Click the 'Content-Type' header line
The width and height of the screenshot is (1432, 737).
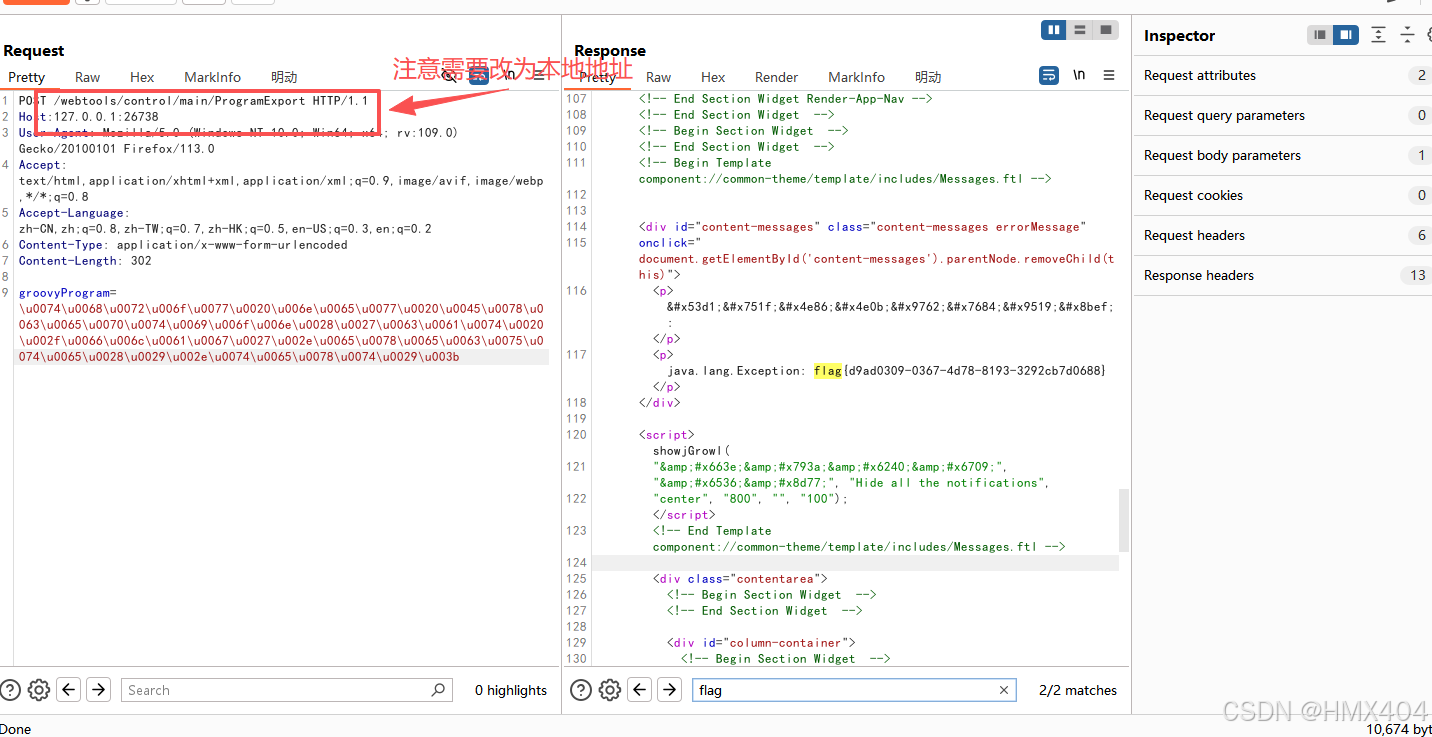(183, 245)
